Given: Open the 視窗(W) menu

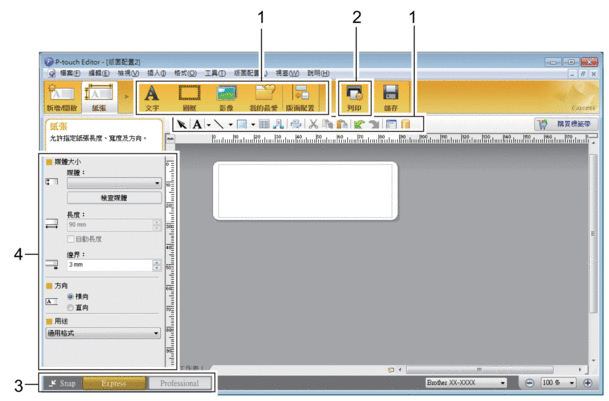Looking at the screenshot, I should coord(287,73).
